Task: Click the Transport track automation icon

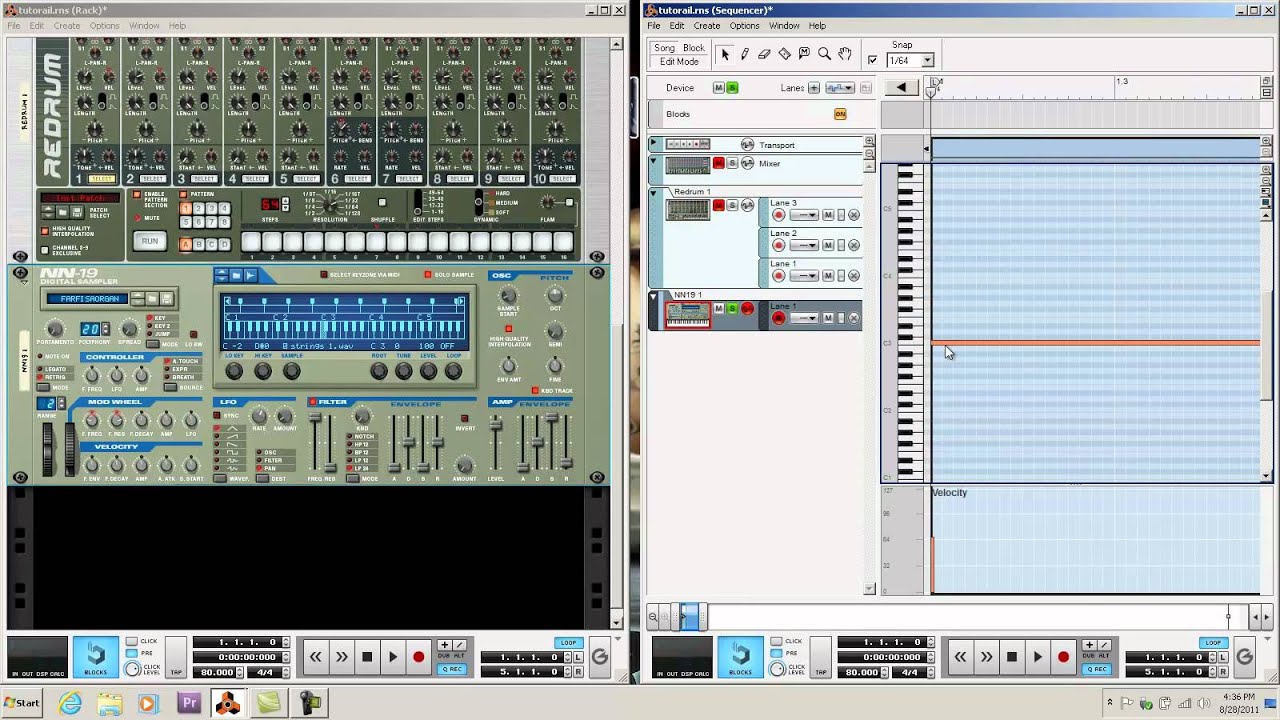Action: pos(747,145)
